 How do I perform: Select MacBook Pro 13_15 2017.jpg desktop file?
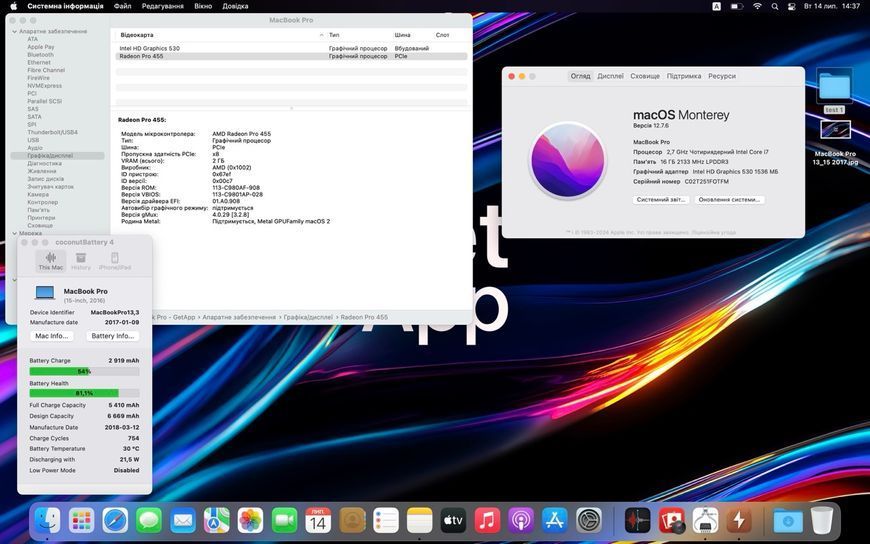pos(835,143)
